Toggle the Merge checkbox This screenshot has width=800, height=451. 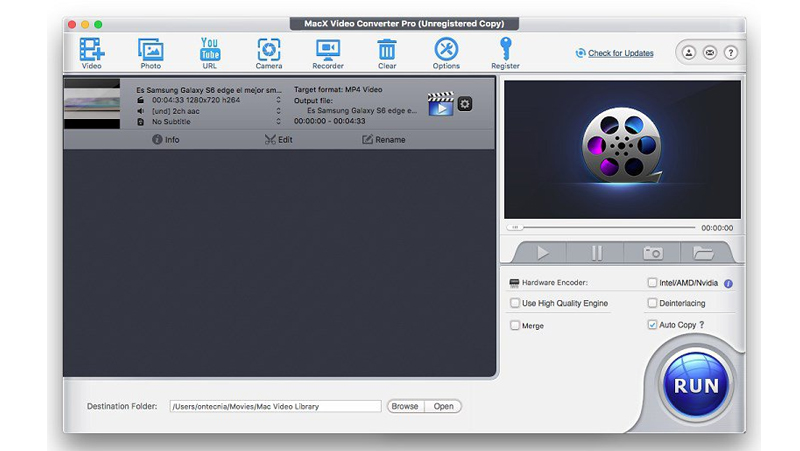coord(515,325)
